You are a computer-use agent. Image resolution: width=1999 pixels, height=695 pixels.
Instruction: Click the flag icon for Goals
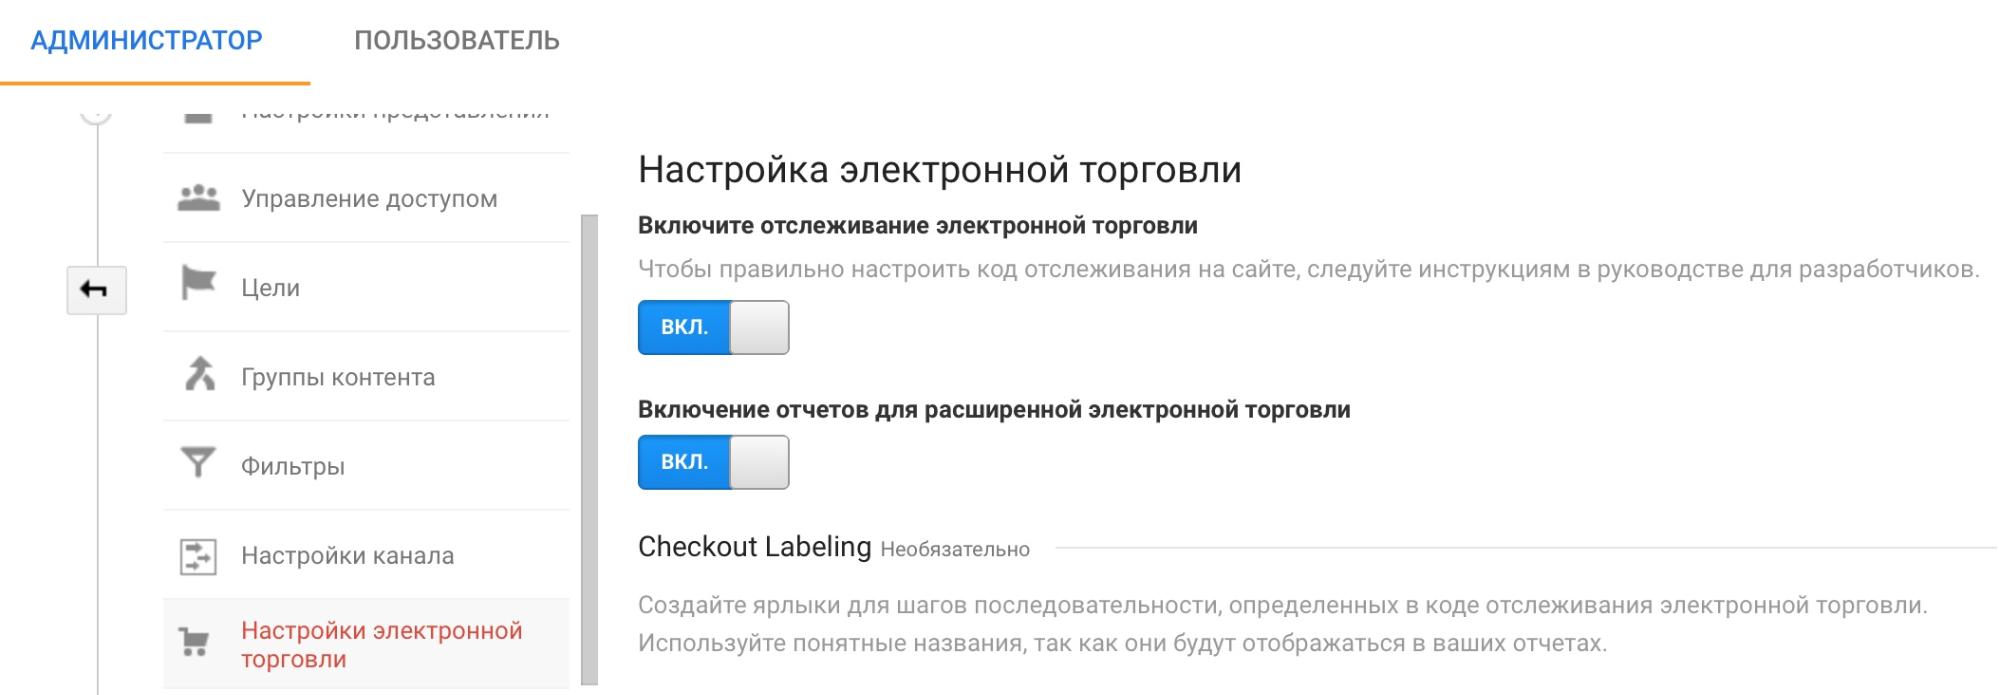click(198, 284)
